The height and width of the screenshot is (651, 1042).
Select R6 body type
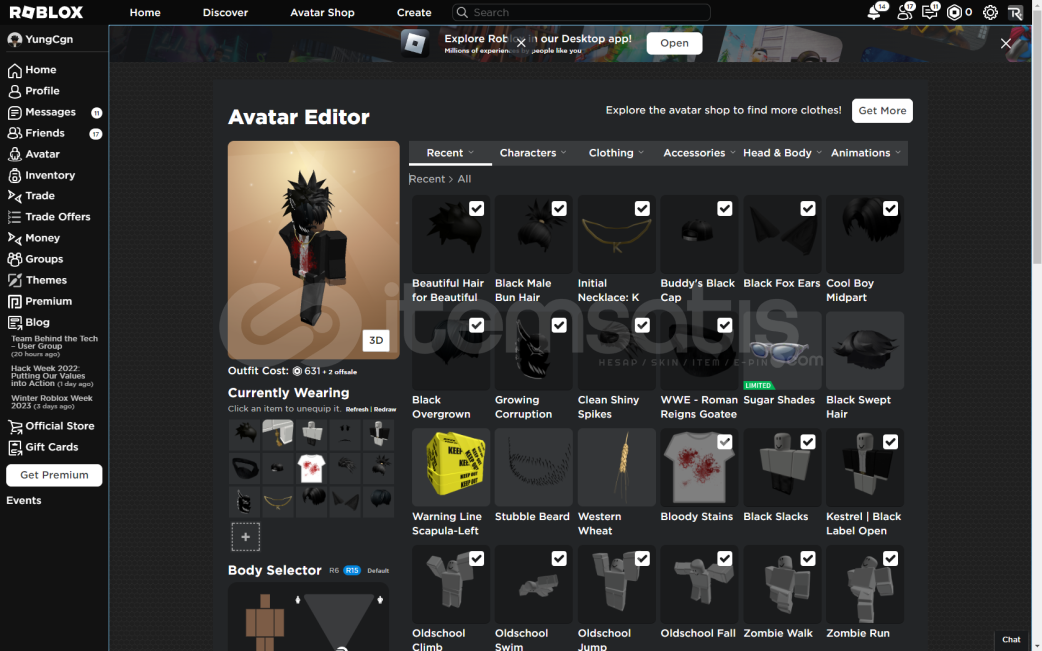pyautogui.click(x=334, y=571)
